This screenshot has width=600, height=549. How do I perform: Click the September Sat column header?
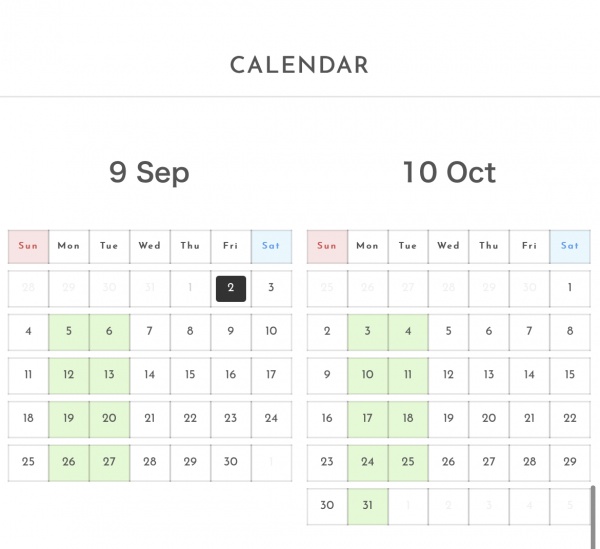click(271, 246)
